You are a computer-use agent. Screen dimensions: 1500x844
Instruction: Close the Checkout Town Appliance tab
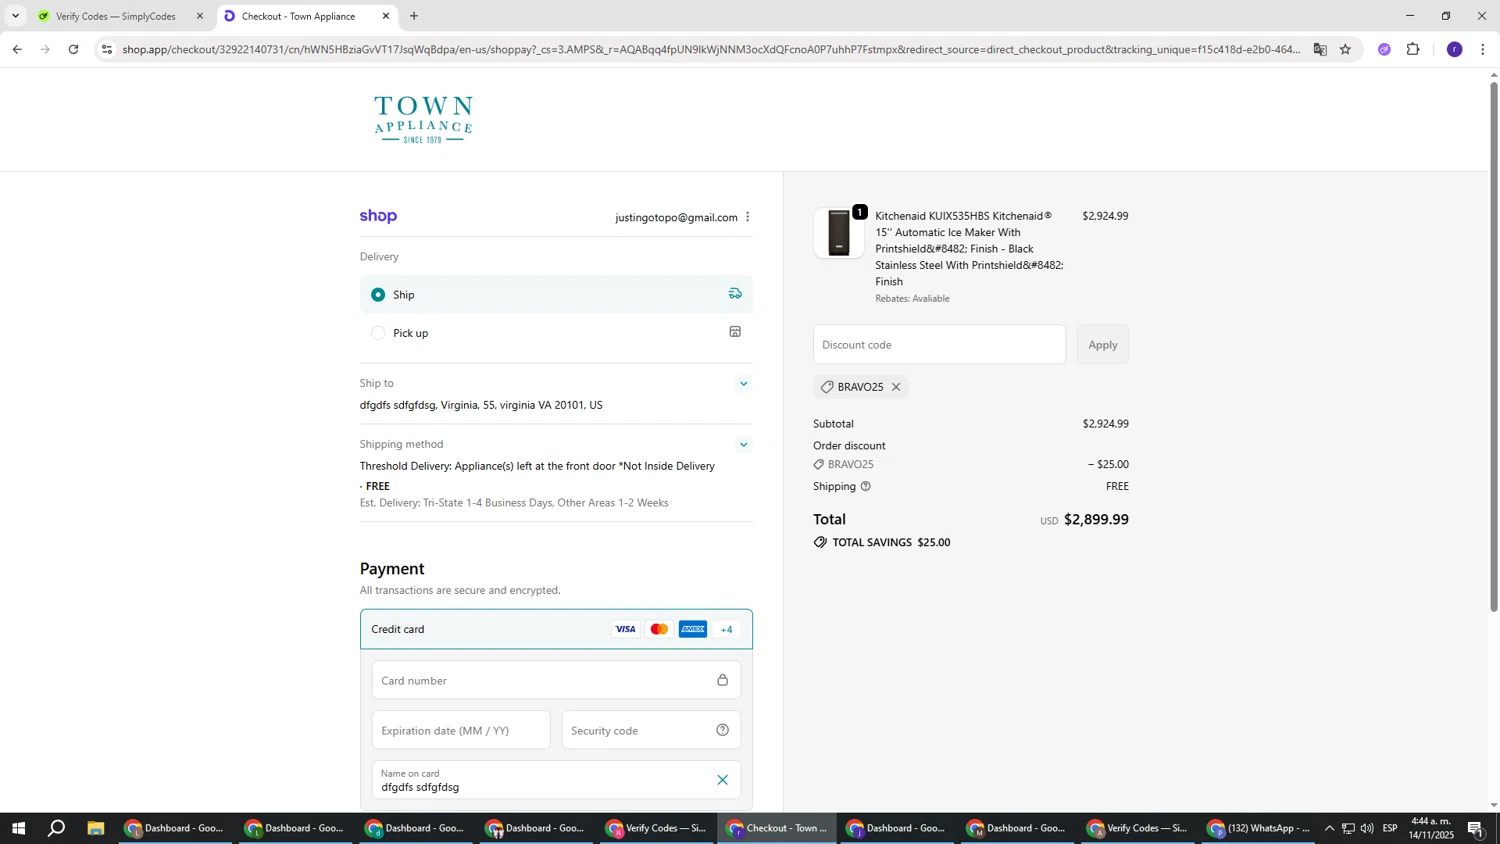[386, 16]
